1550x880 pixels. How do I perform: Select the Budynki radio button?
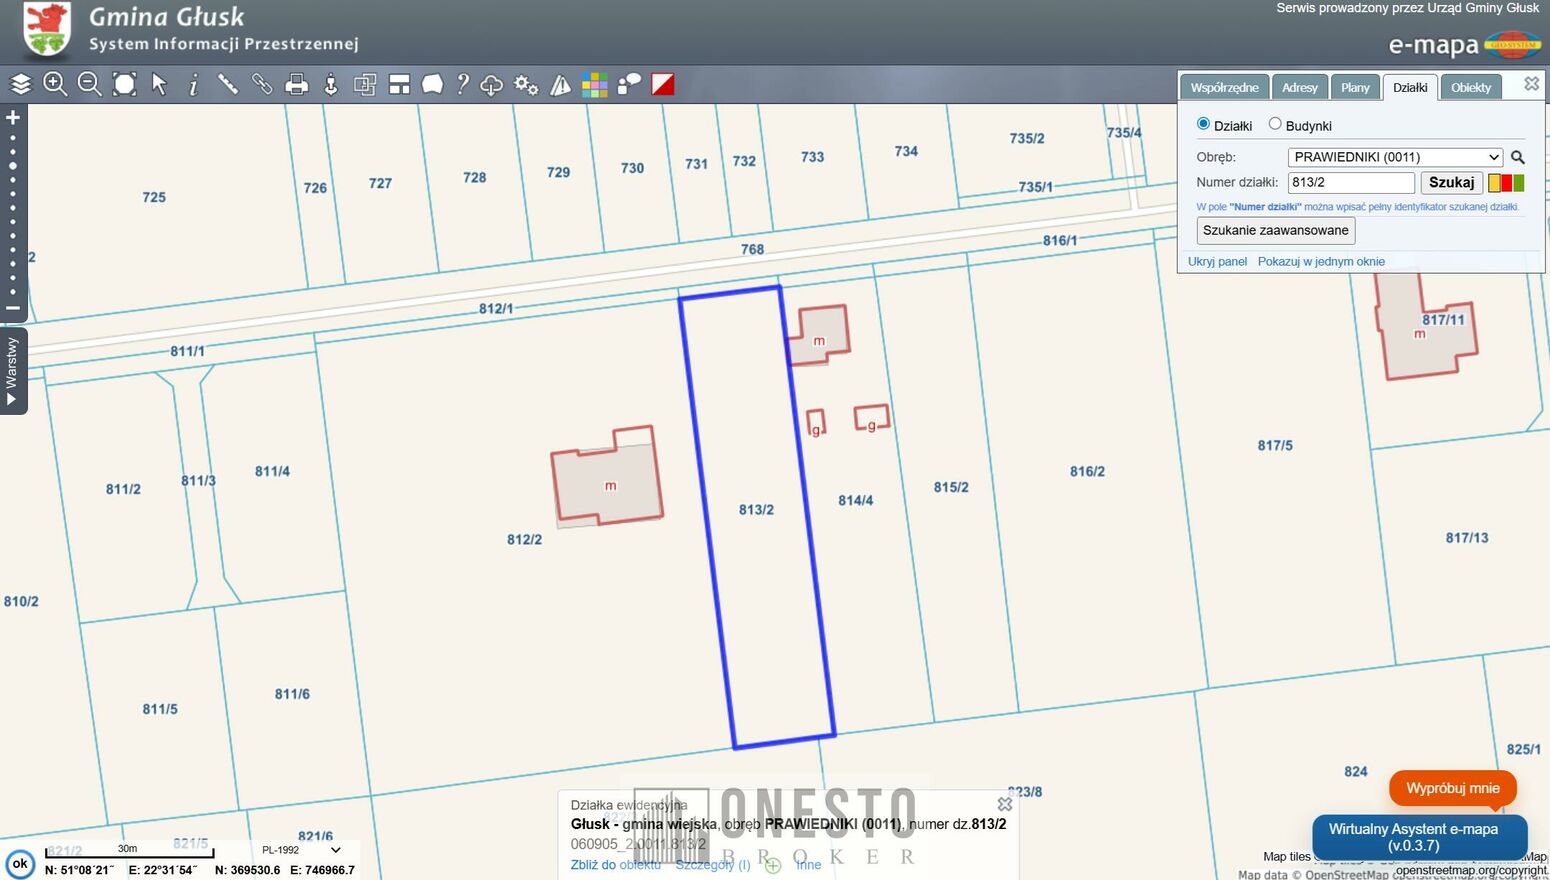click(x=1275, y=124)
